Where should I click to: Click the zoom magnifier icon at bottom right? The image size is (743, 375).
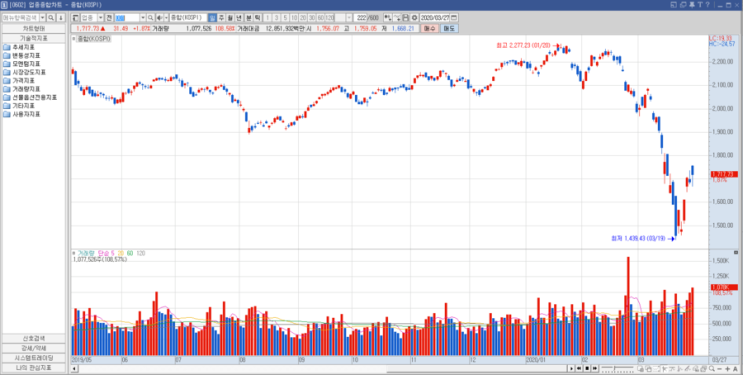point(711,368)
